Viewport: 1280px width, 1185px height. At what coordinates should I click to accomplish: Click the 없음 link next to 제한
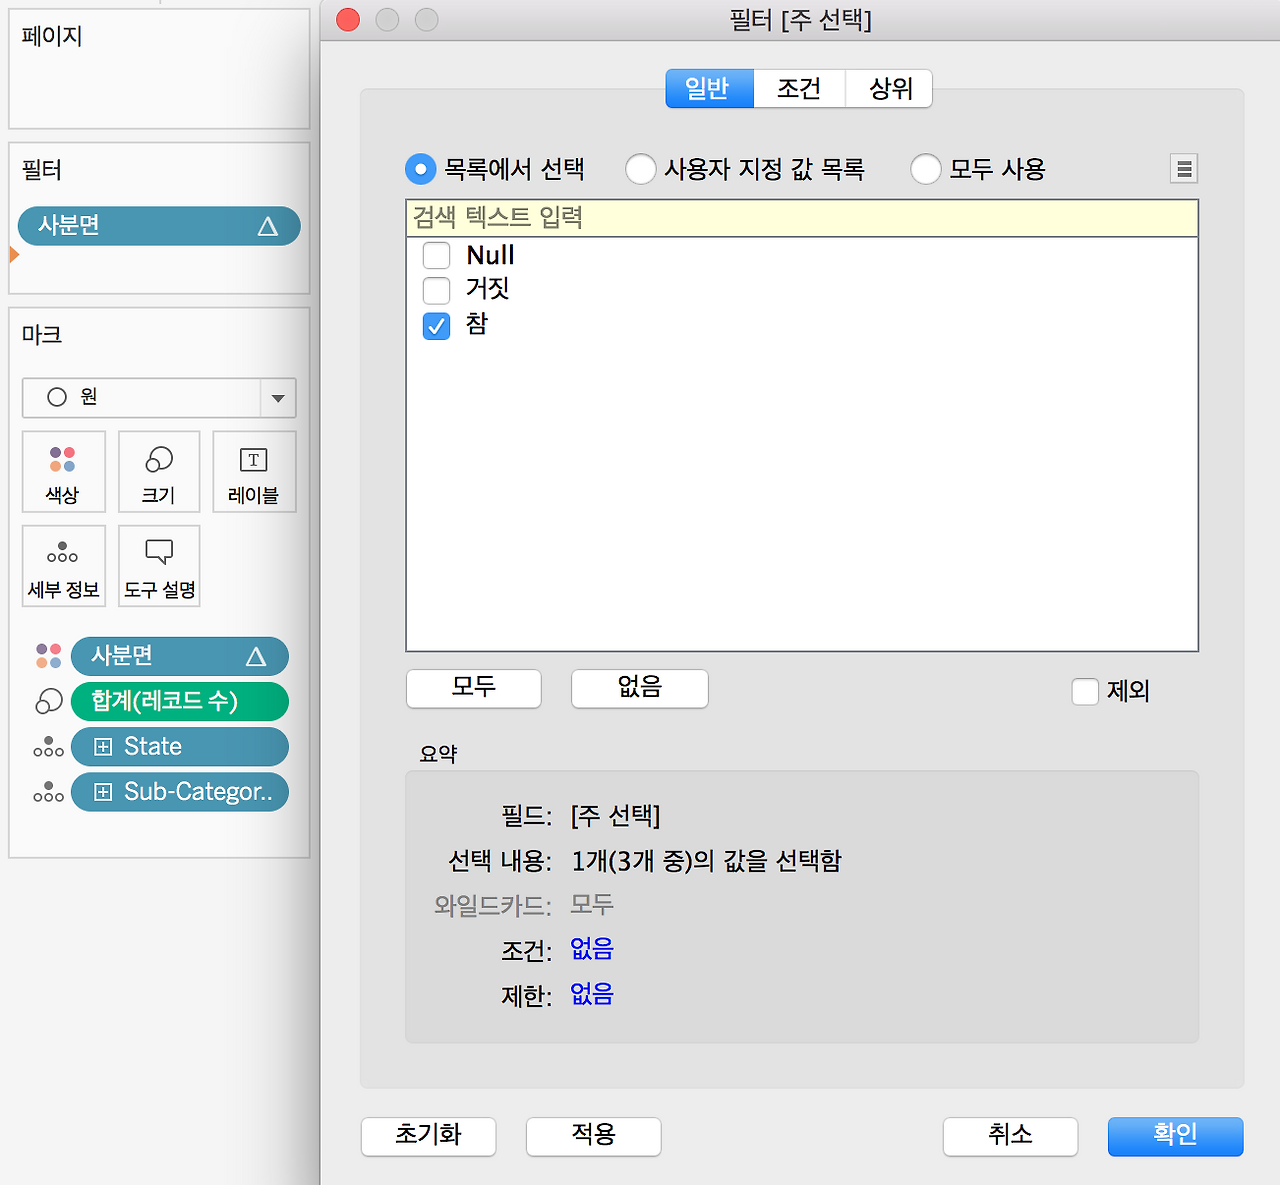click(592, 994)
